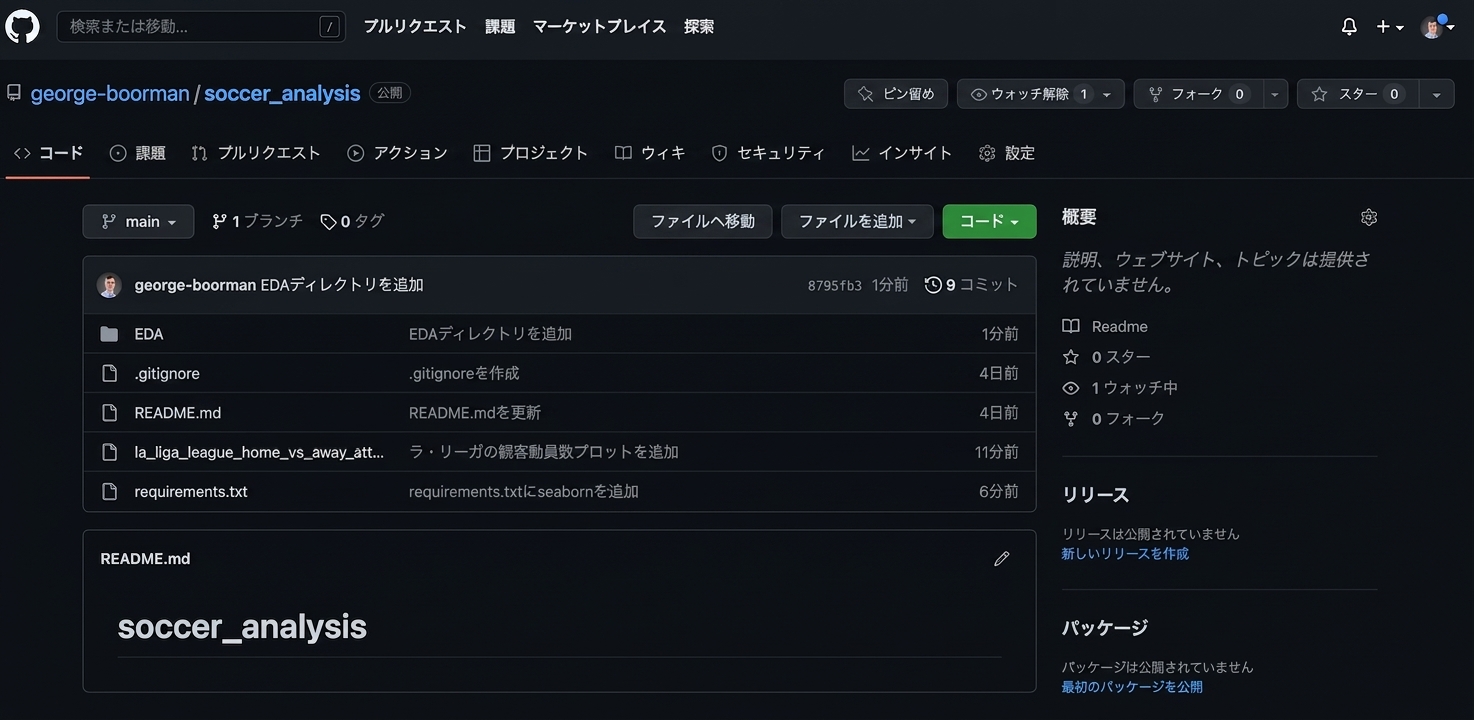Open the soccer_analysis repository link

(282, 93)
